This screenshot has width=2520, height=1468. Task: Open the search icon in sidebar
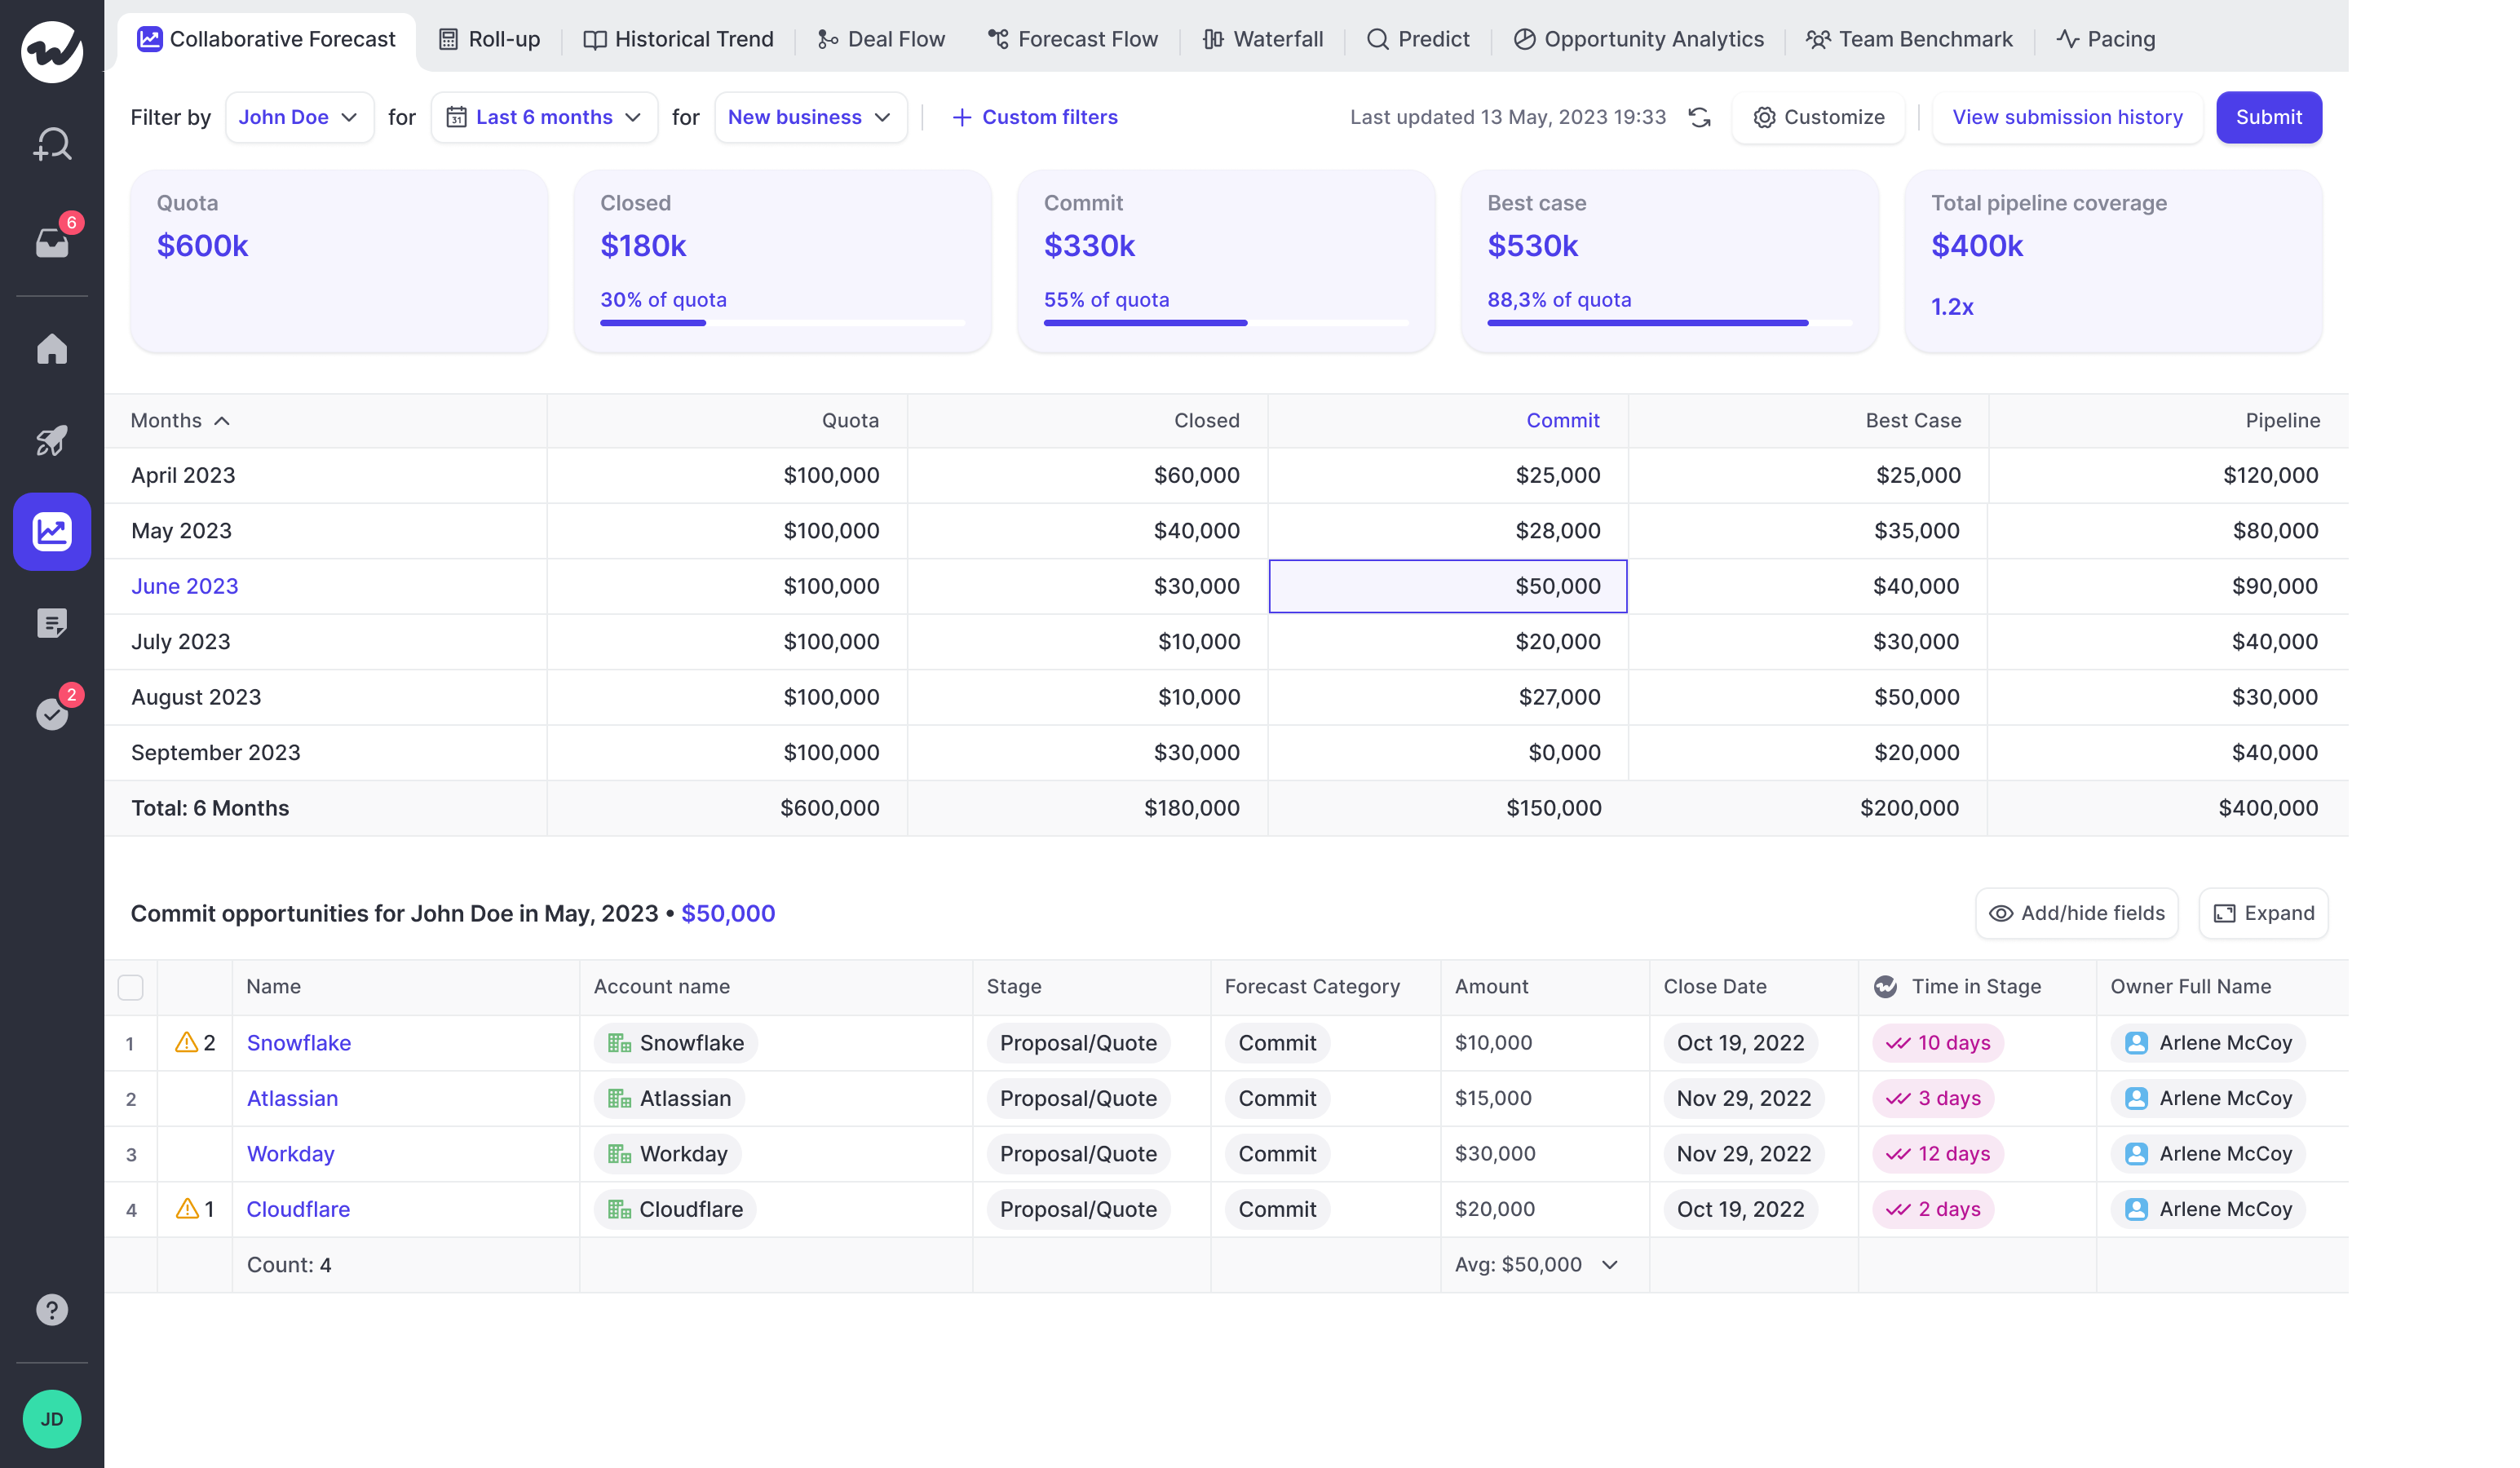(x=52, y=144)
